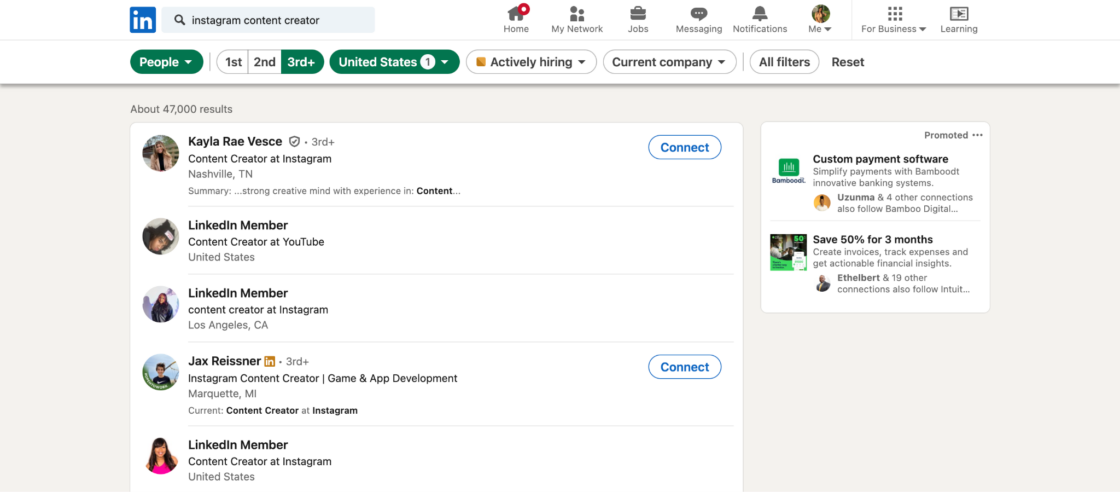Click Jax Reissner's profile photo

point(161,372)
